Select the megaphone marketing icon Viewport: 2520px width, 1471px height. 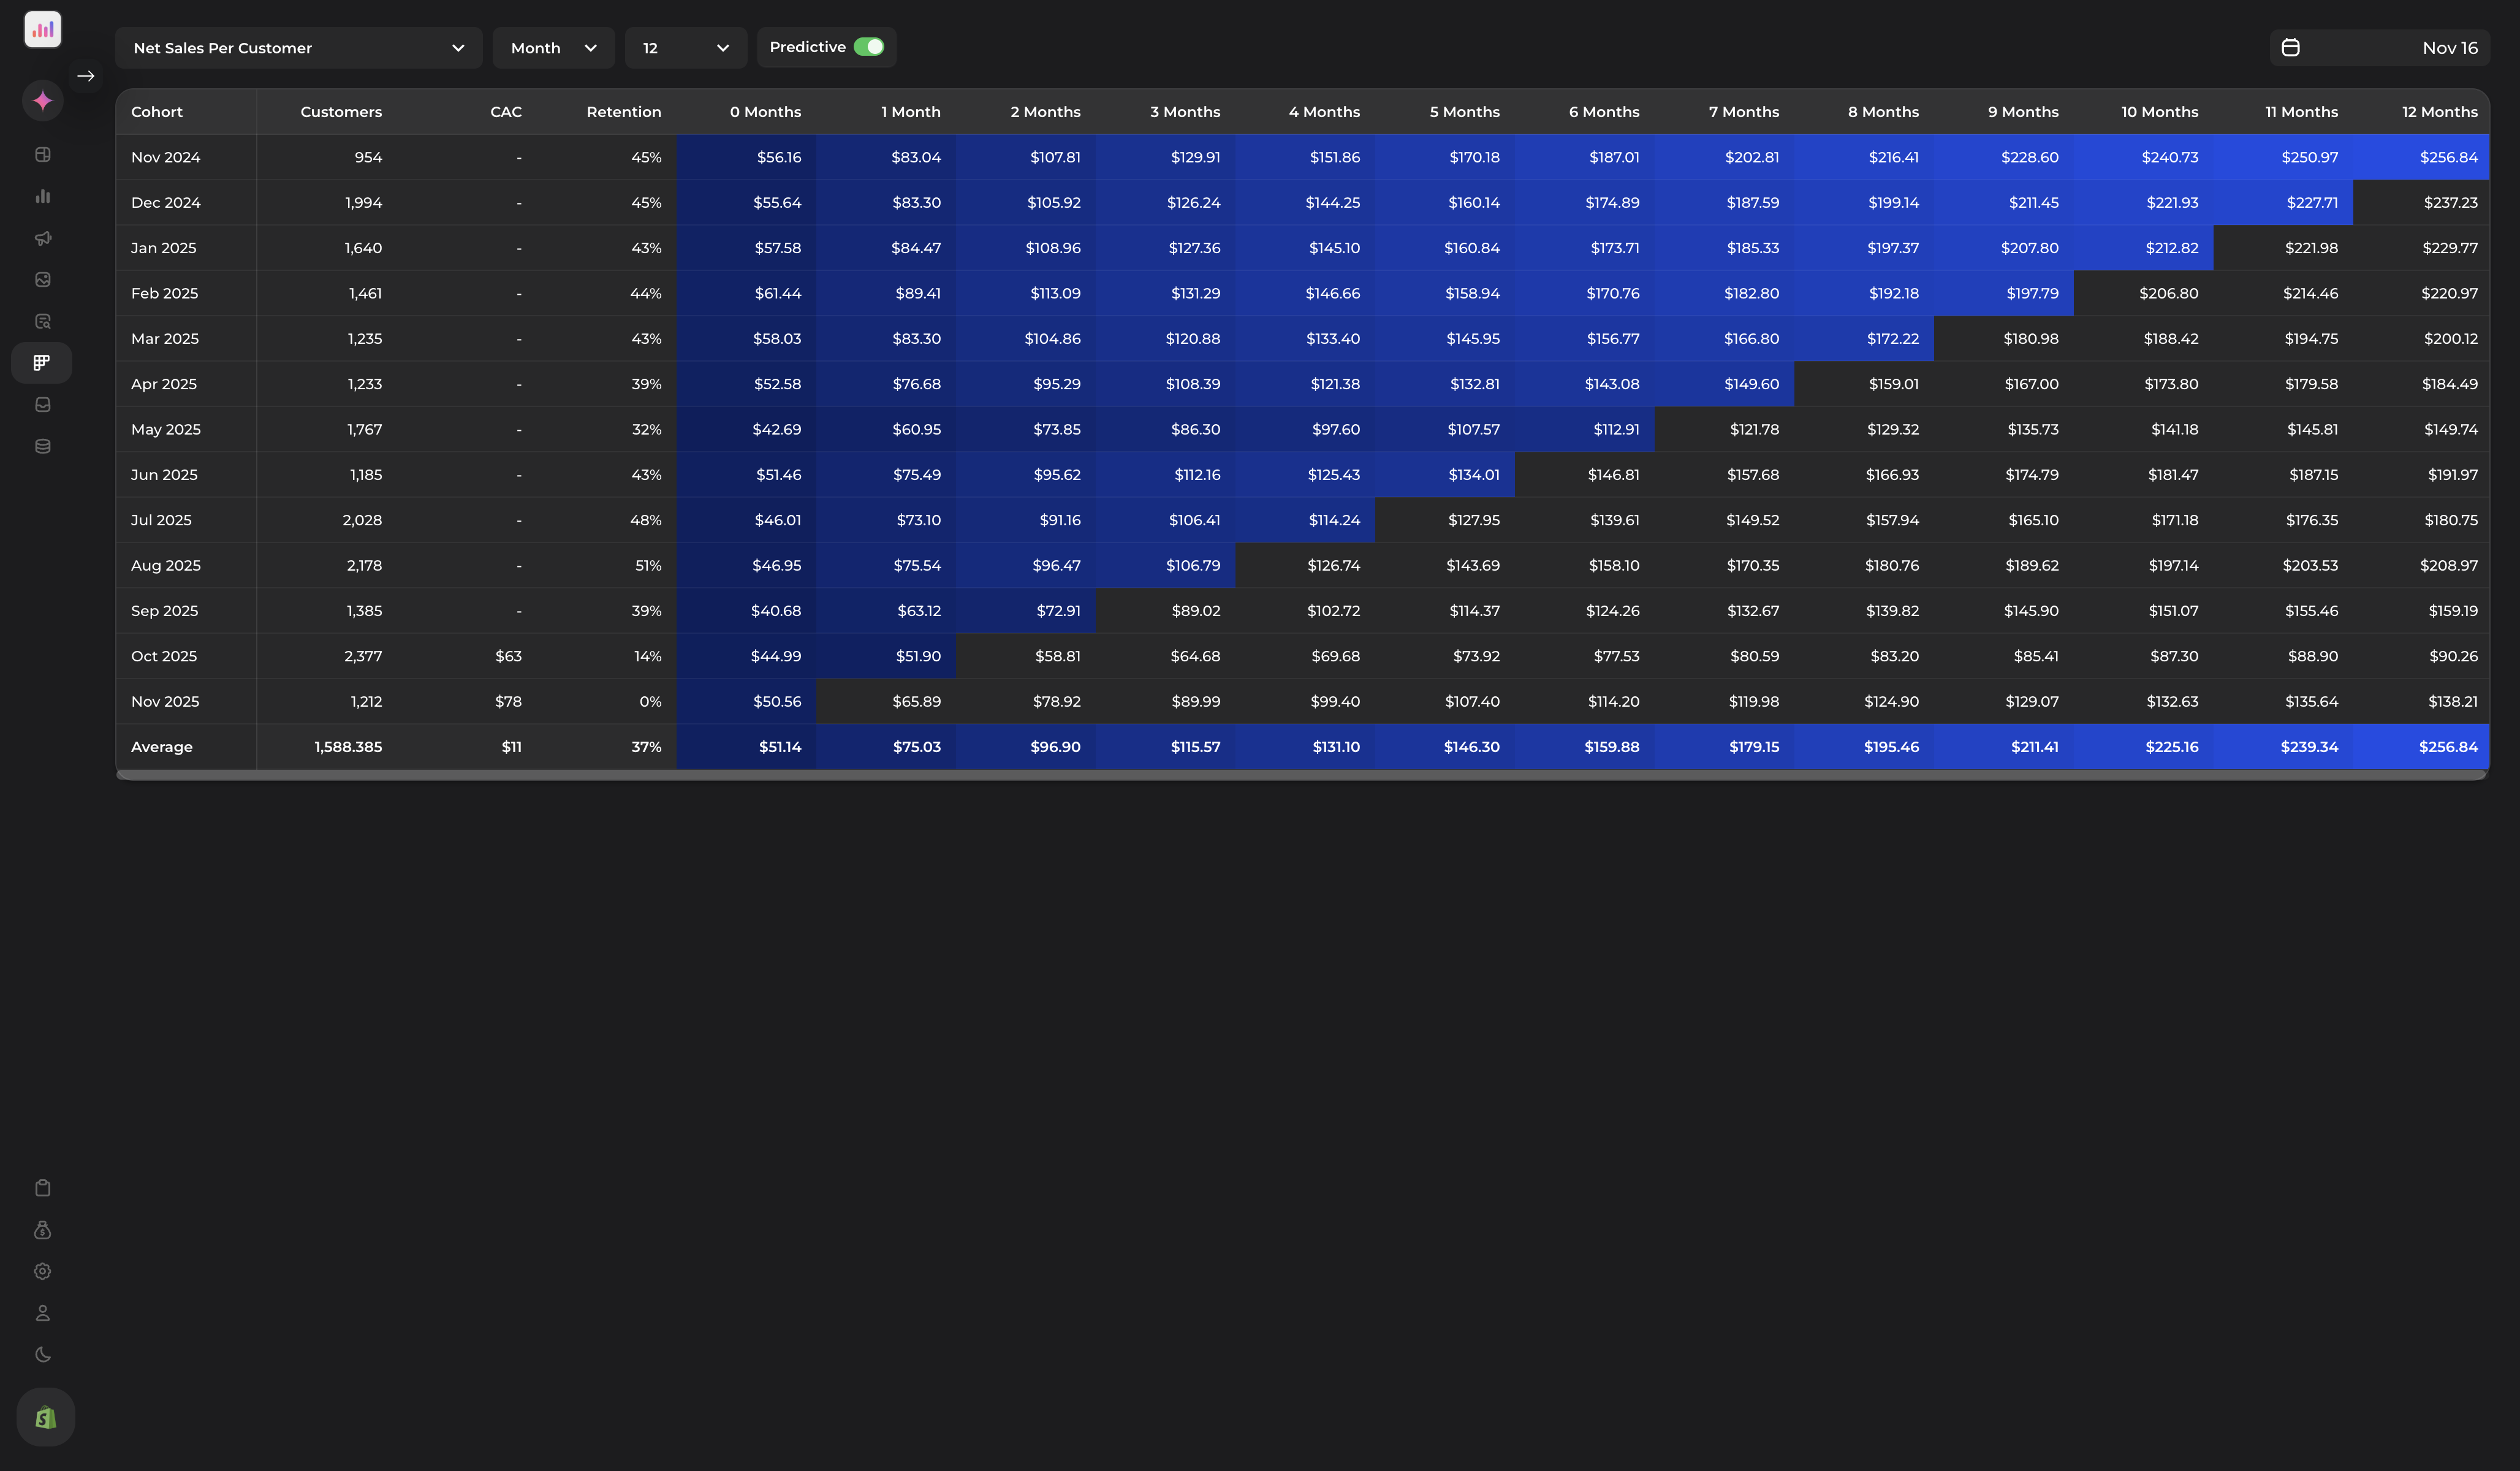(x=42, y=238)
